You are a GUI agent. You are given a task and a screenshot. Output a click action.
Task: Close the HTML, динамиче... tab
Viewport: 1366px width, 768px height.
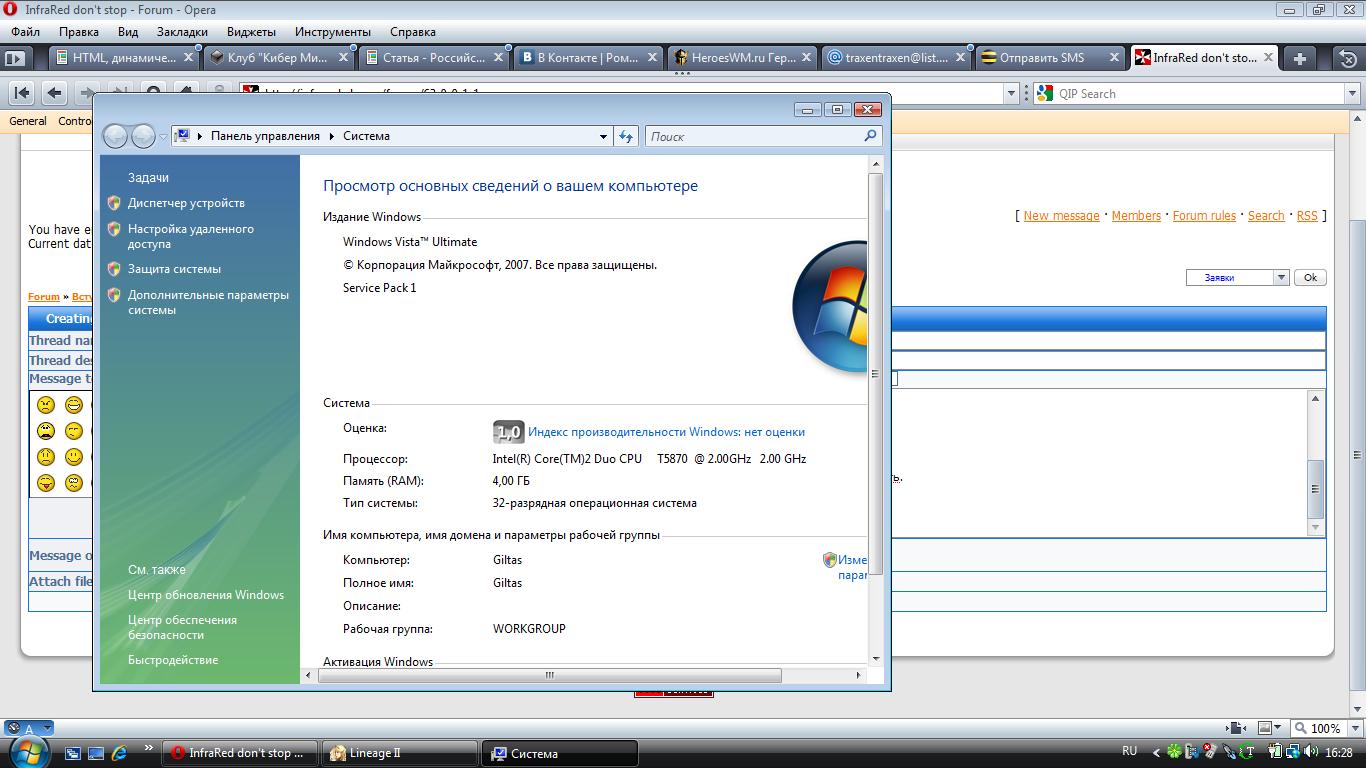[187, 58]
